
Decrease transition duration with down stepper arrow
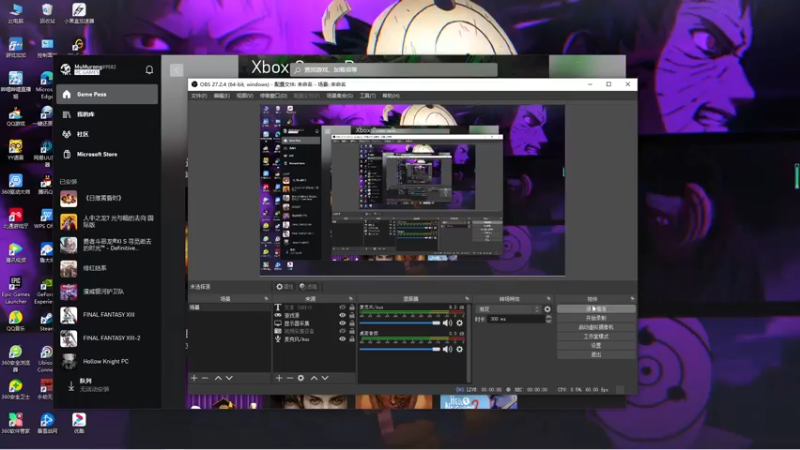point(548,321)
